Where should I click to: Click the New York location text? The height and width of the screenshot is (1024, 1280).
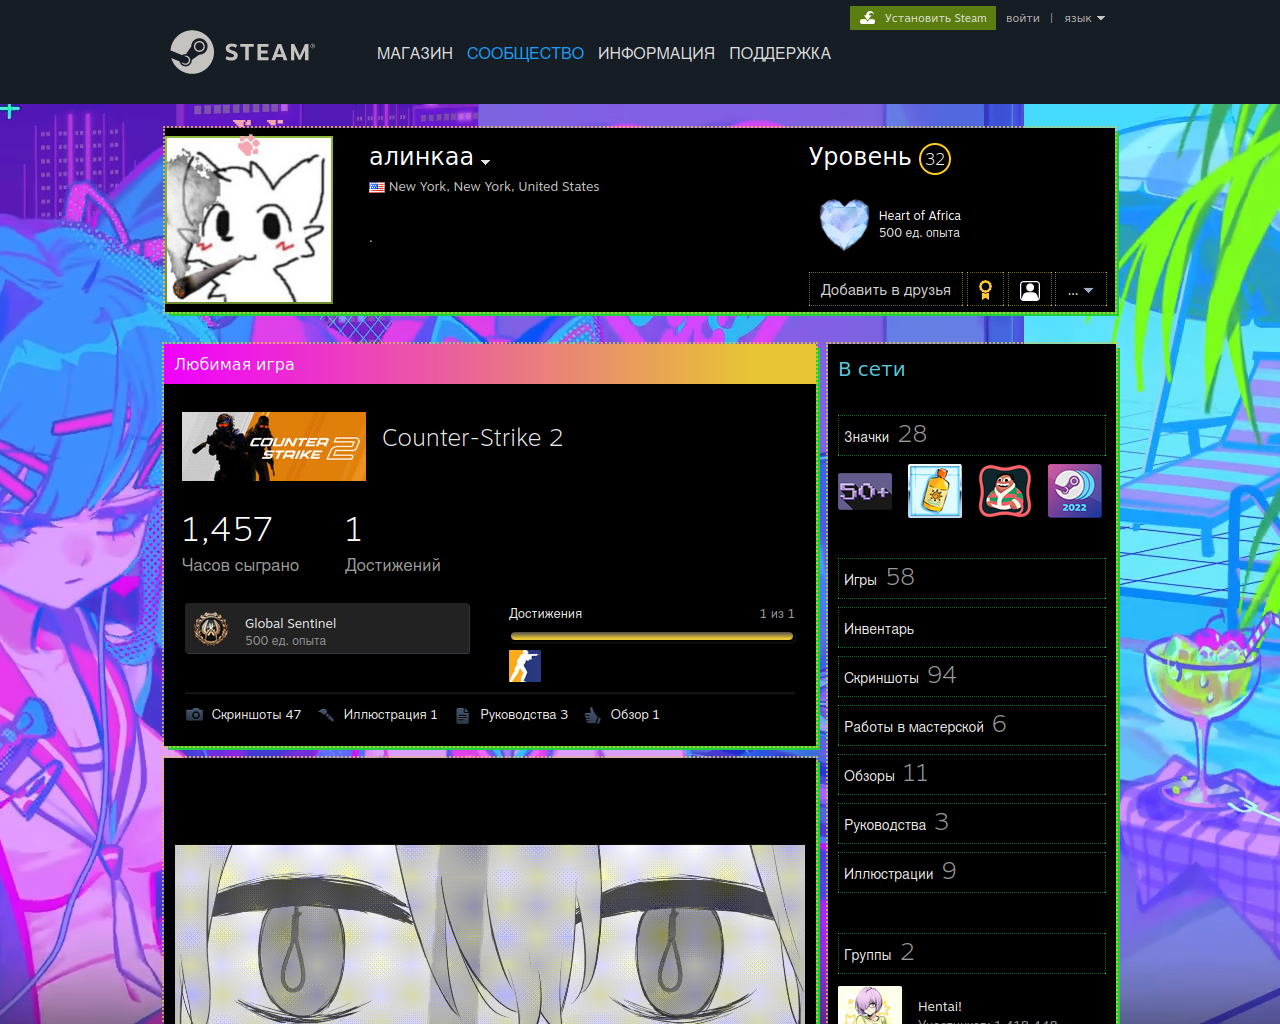494,187
